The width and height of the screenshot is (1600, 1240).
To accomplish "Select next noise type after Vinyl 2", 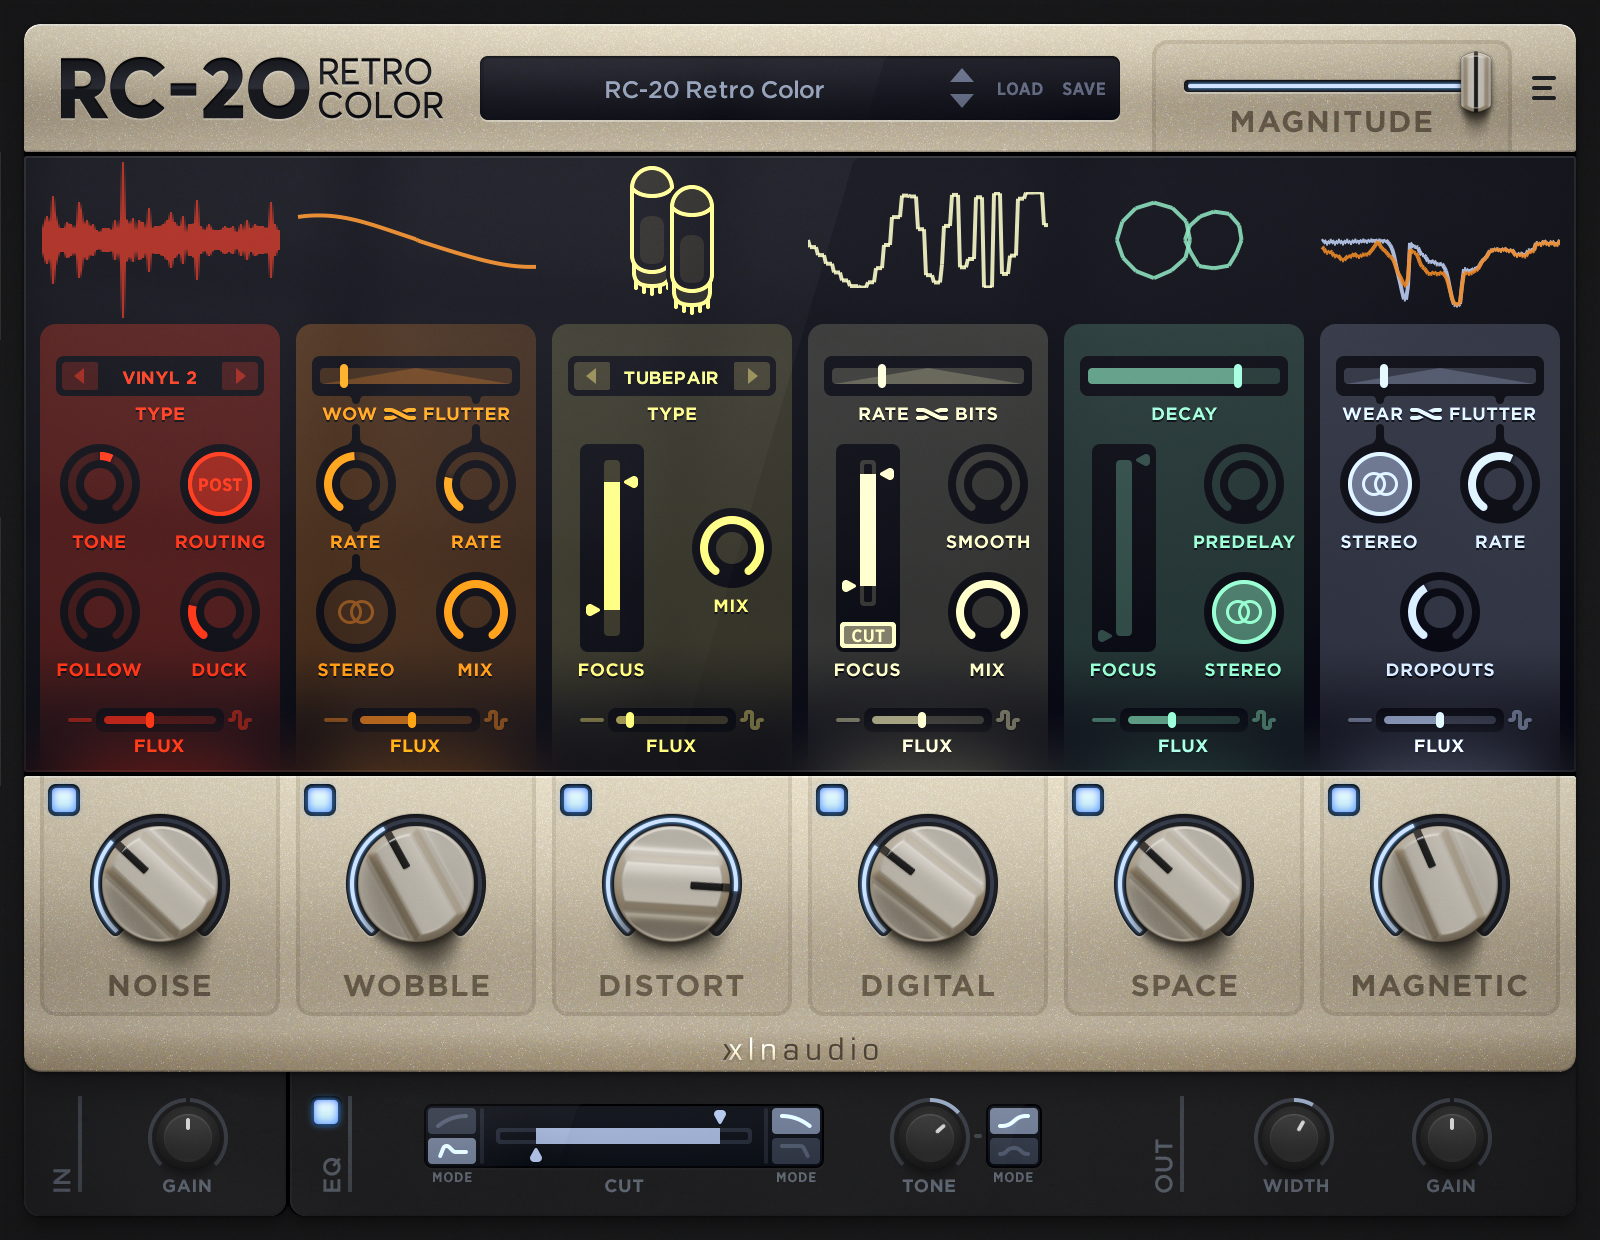I will tap(241, 377).
